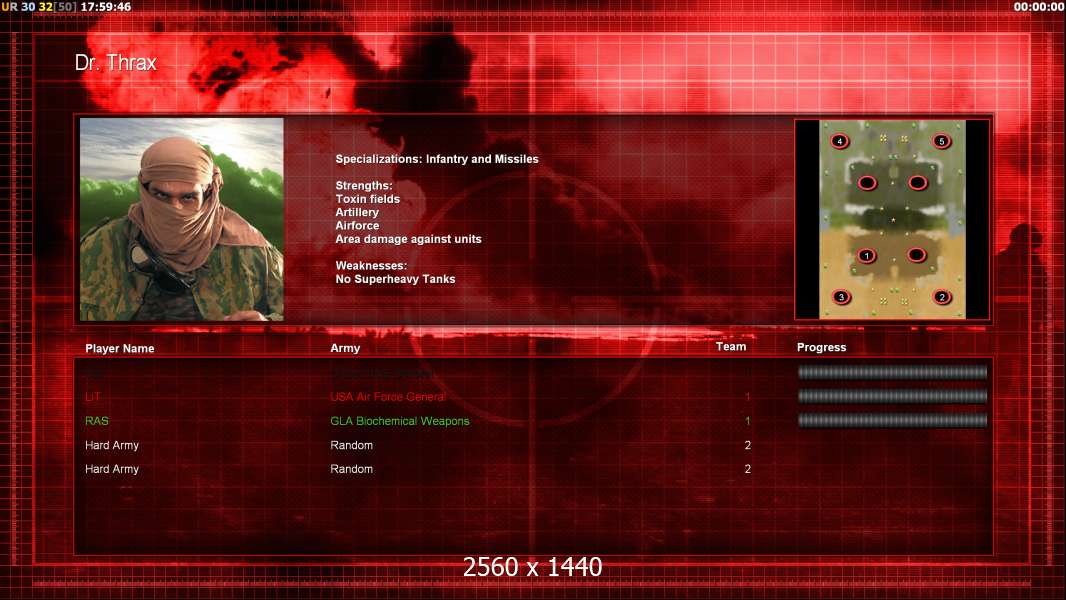Click Dr. Thrax general portrait
Image resolution: width=1066 pixels, height=600 pixels.
pos(182,219)
